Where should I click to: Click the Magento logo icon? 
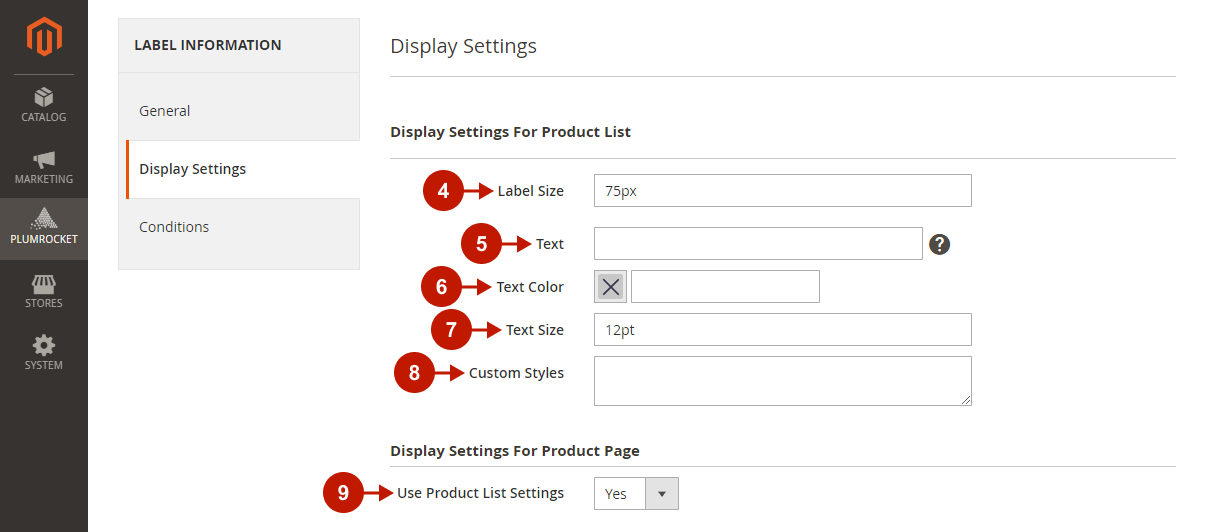[44, 37]
